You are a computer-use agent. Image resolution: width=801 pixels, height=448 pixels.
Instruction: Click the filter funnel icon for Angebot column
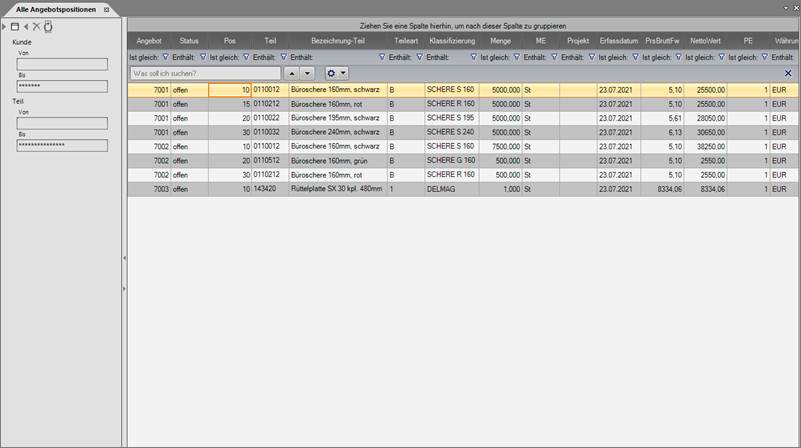[x=165, y=57]
